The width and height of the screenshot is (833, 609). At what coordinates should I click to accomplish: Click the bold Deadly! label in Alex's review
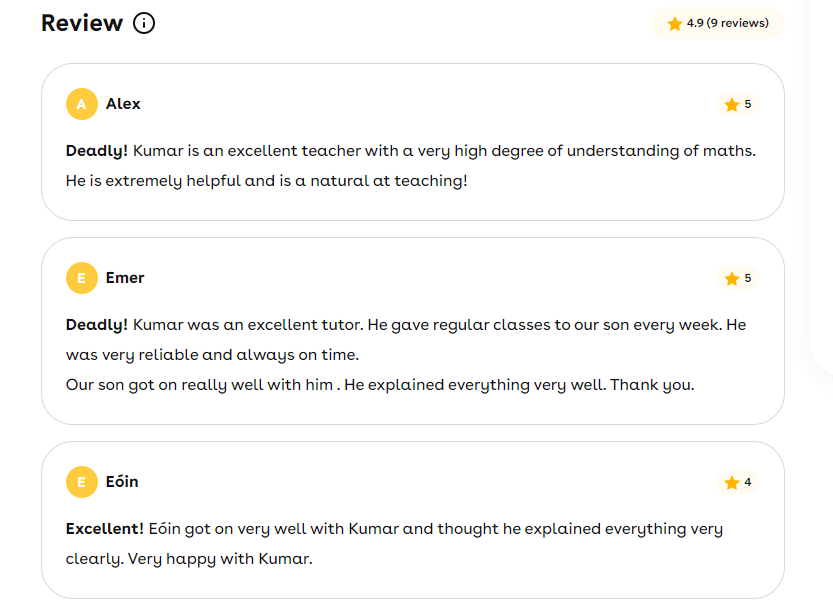(97, 151)
